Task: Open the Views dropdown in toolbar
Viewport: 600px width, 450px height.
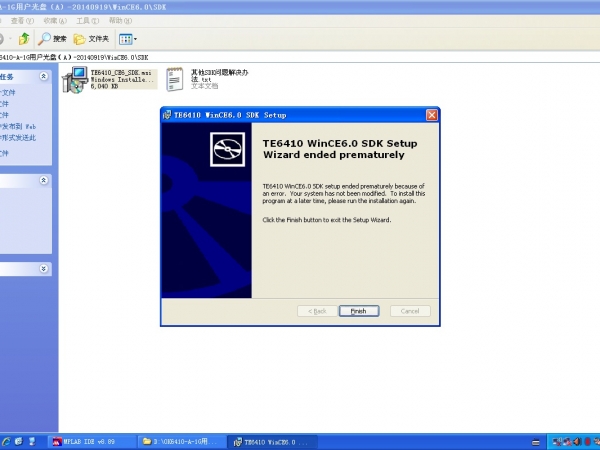Action: click(127, 39)
